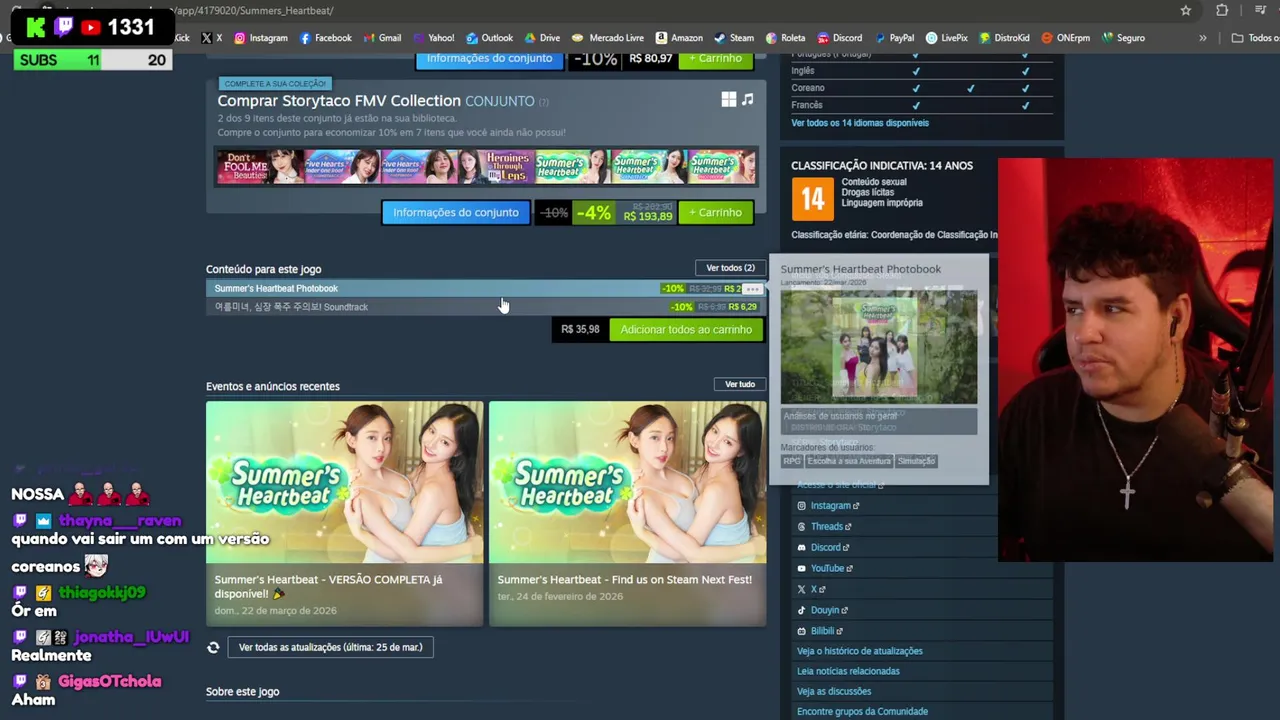The image size is (1280, 720).
Task: Open the 'VERSÃO COMPLETA já disponível' event card
Action: (345, 514)
